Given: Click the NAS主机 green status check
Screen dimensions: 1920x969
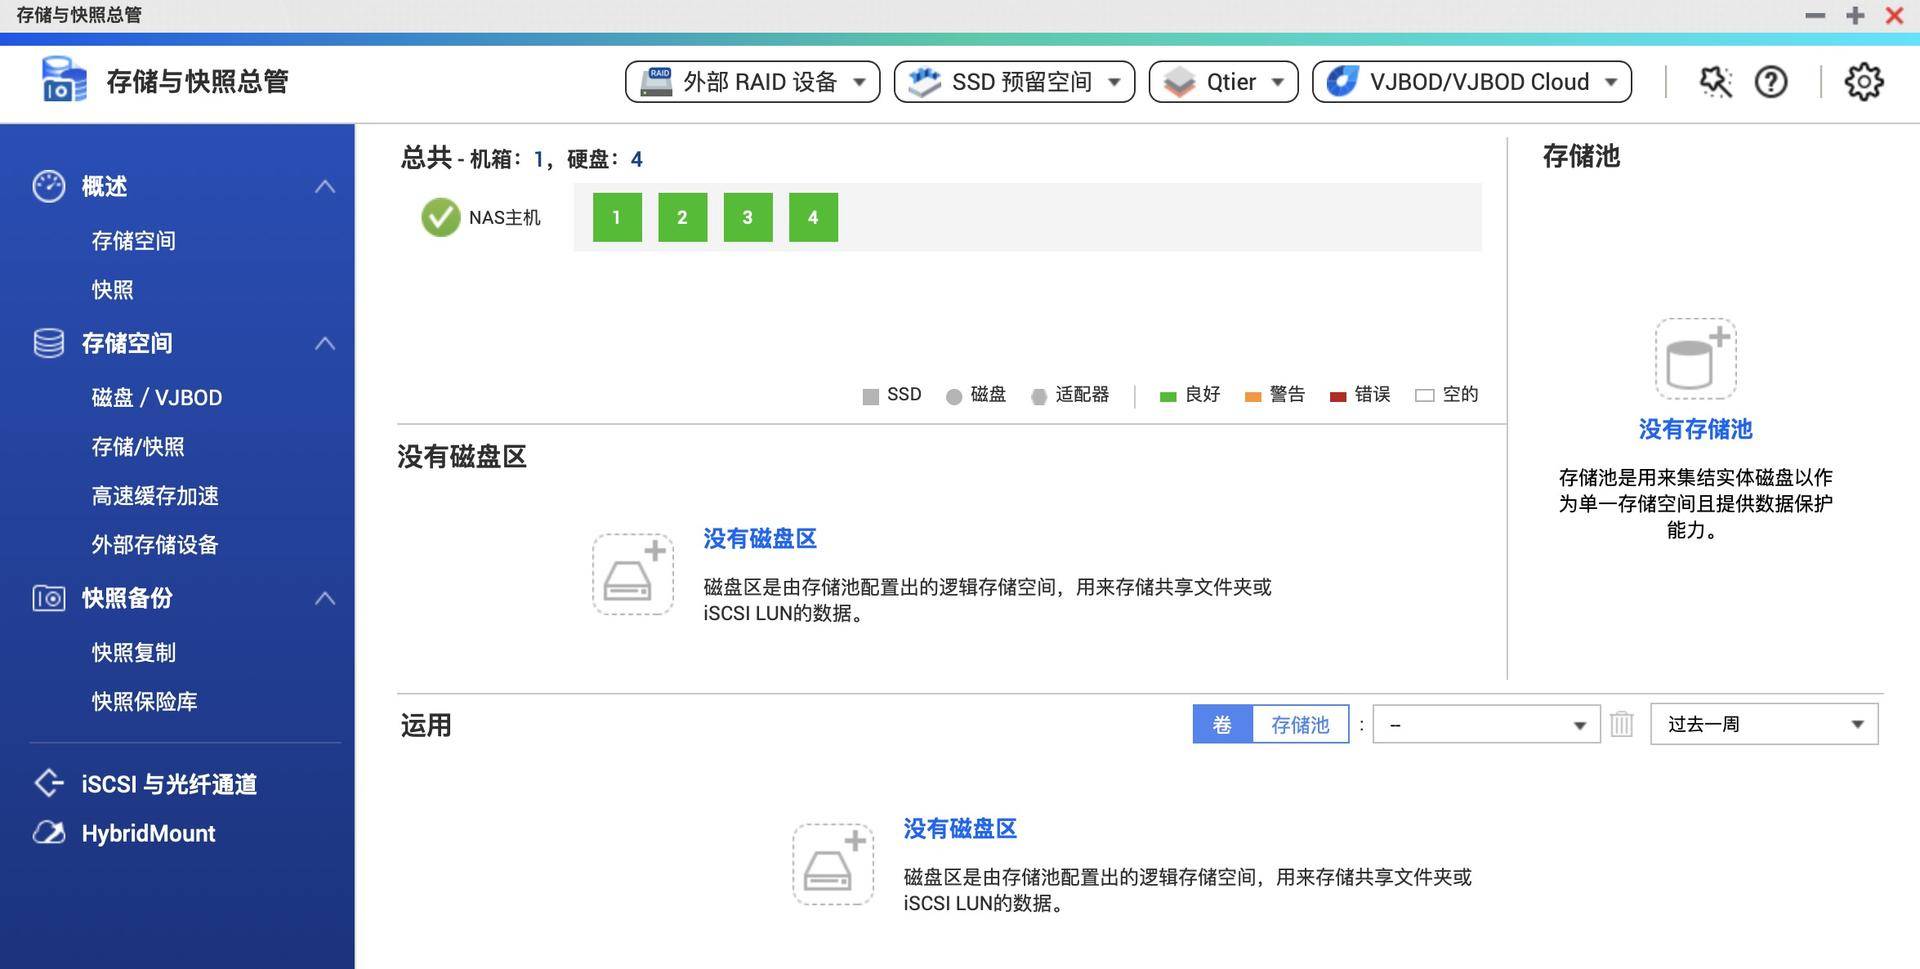Looking at the screenshot, I should (x=440, y=217).
